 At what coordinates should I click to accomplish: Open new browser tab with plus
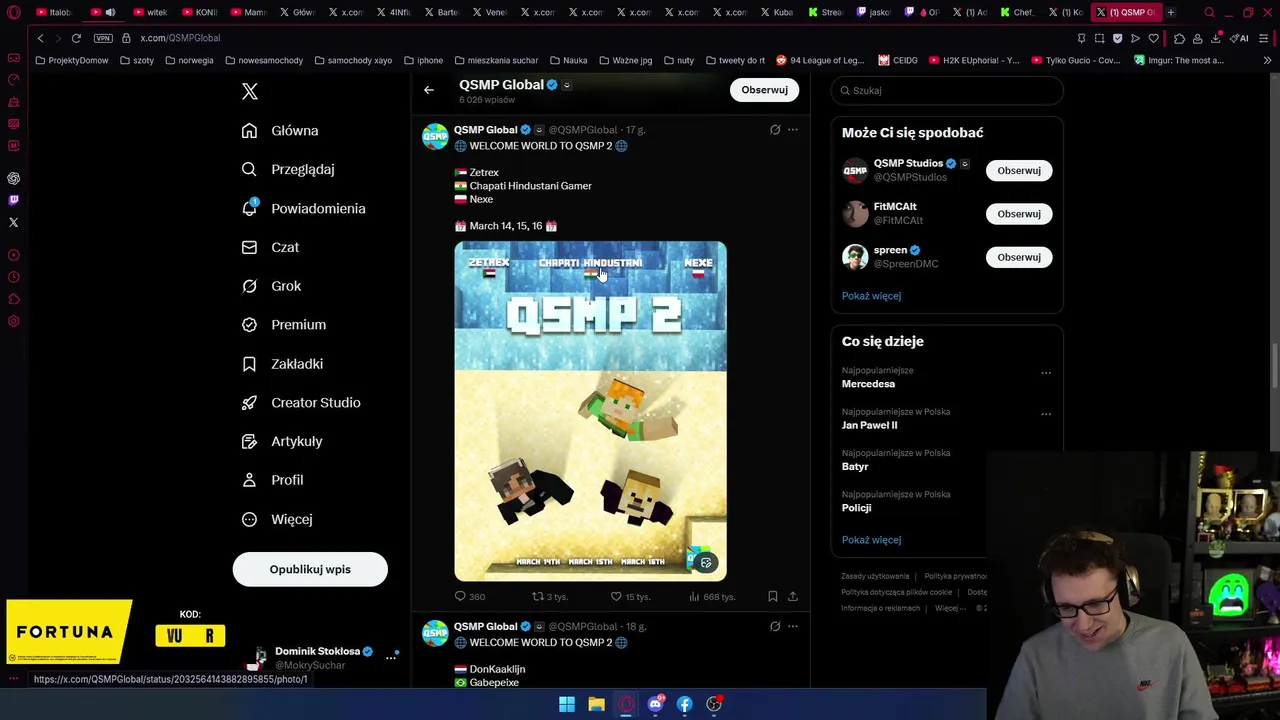tap(1171, 12)
